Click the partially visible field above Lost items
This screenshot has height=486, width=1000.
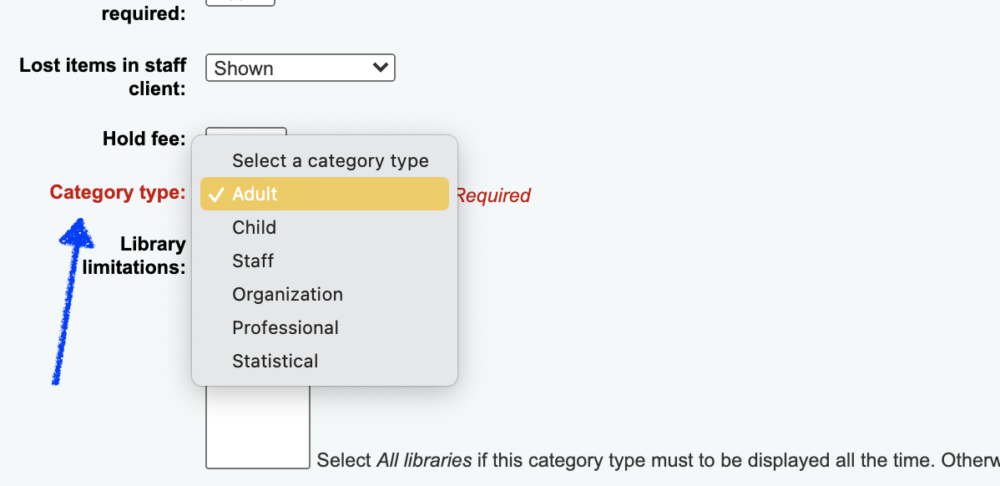[240, 3]
